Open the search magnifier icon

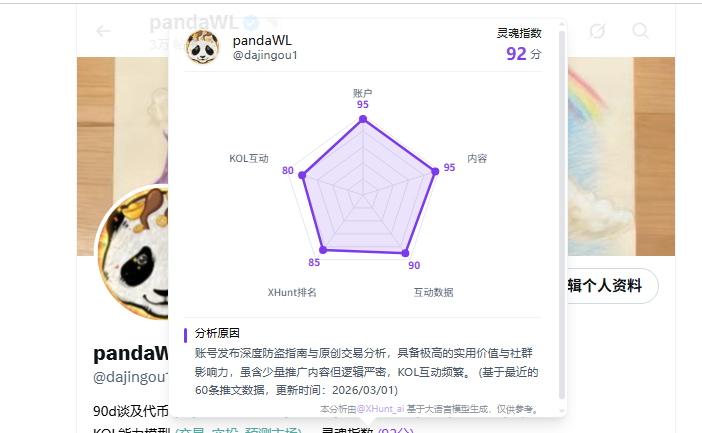[640, 31]
